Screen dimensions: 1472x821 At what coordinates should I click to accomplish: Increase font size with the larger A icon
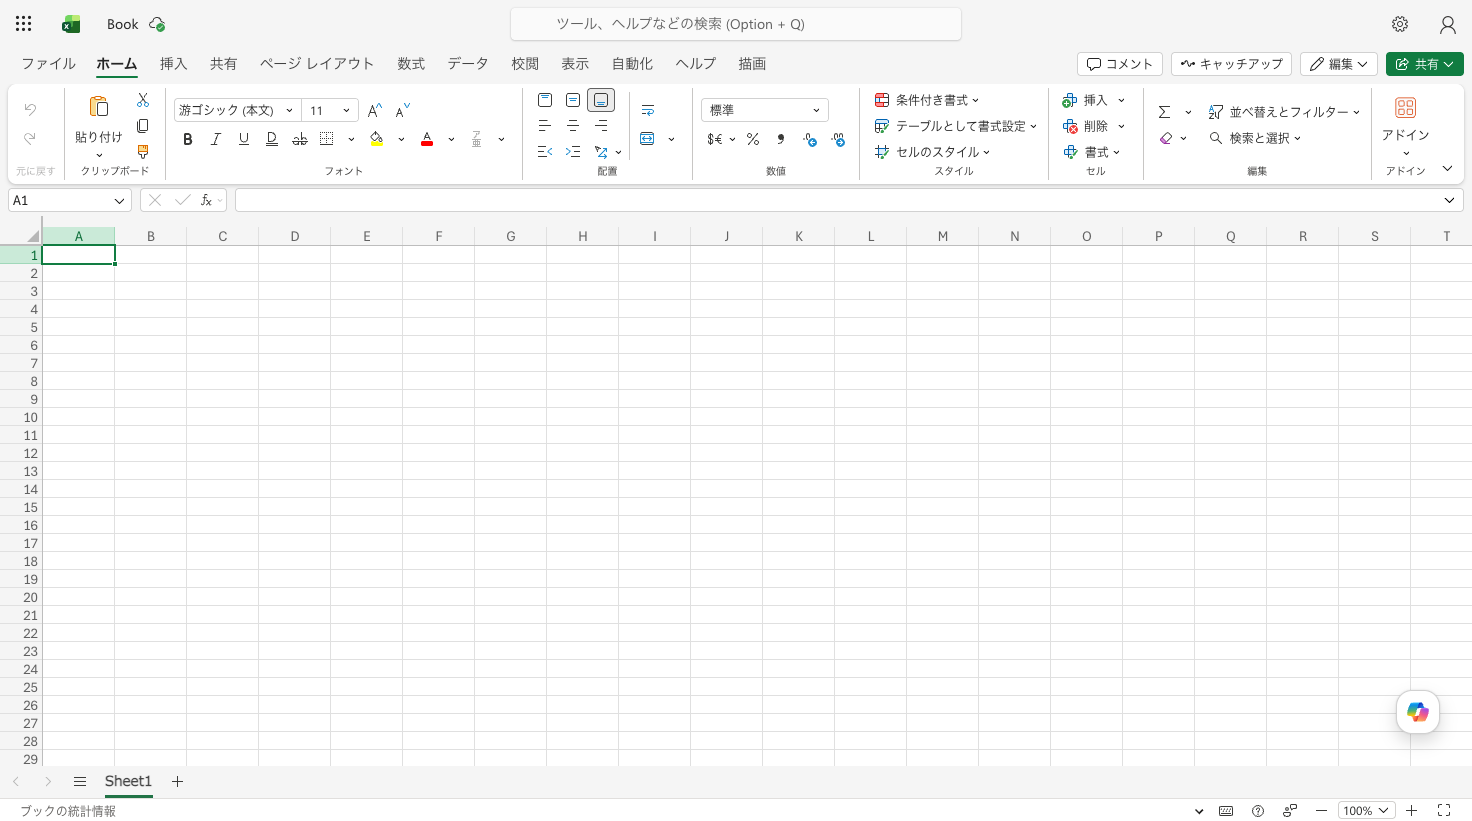click(x=375, y=111)
